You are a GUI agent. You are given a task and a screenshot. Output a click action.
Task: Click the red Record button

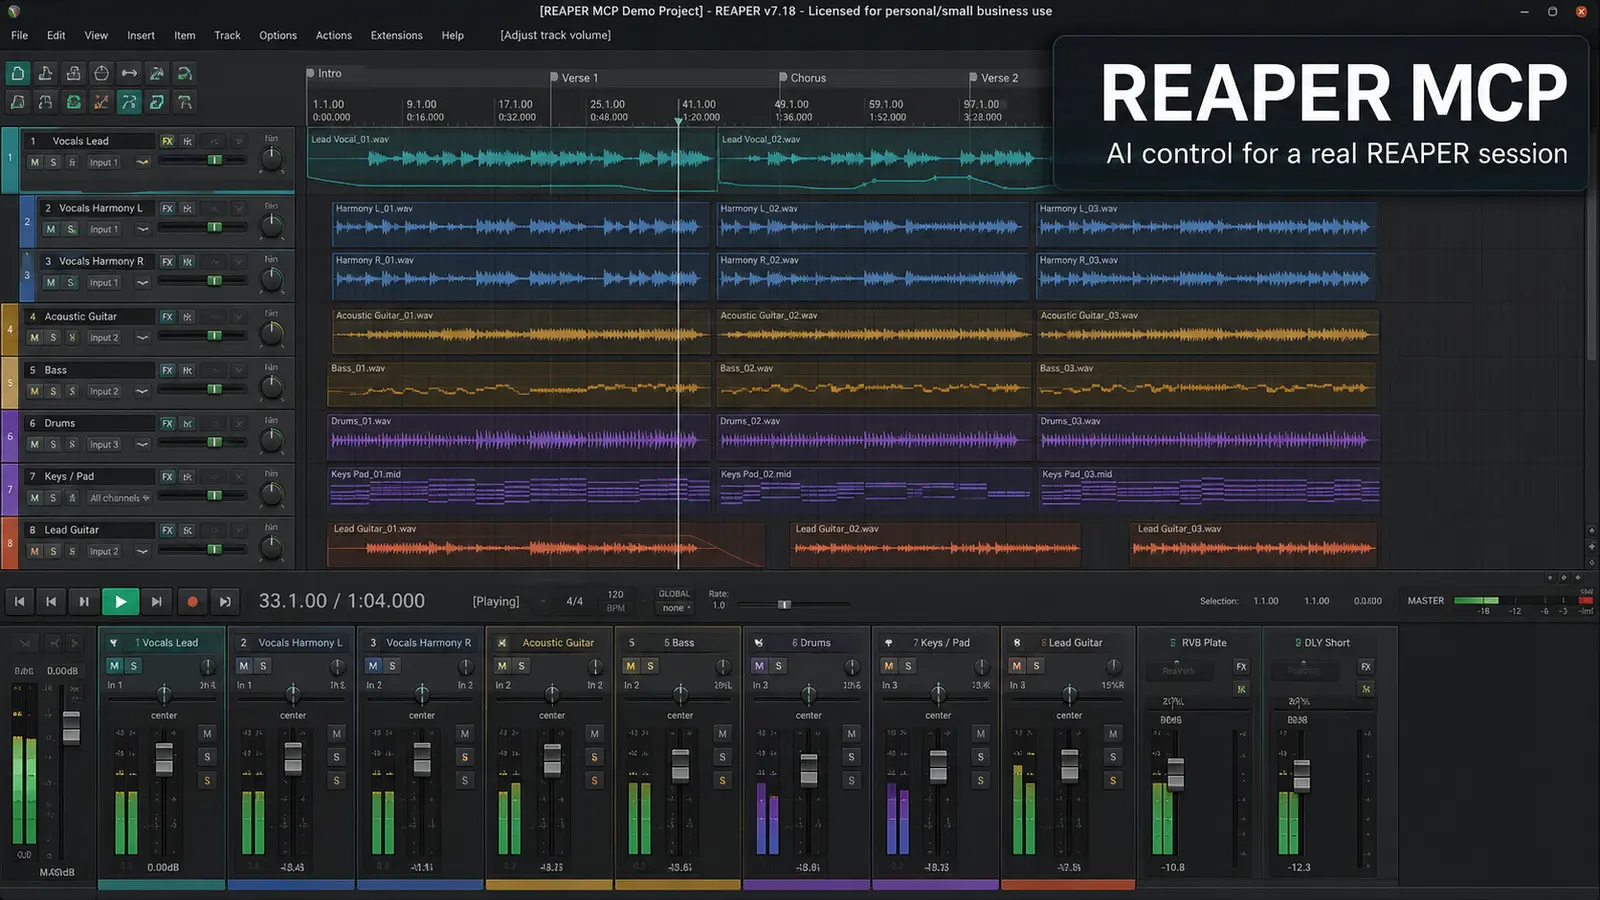192,601
